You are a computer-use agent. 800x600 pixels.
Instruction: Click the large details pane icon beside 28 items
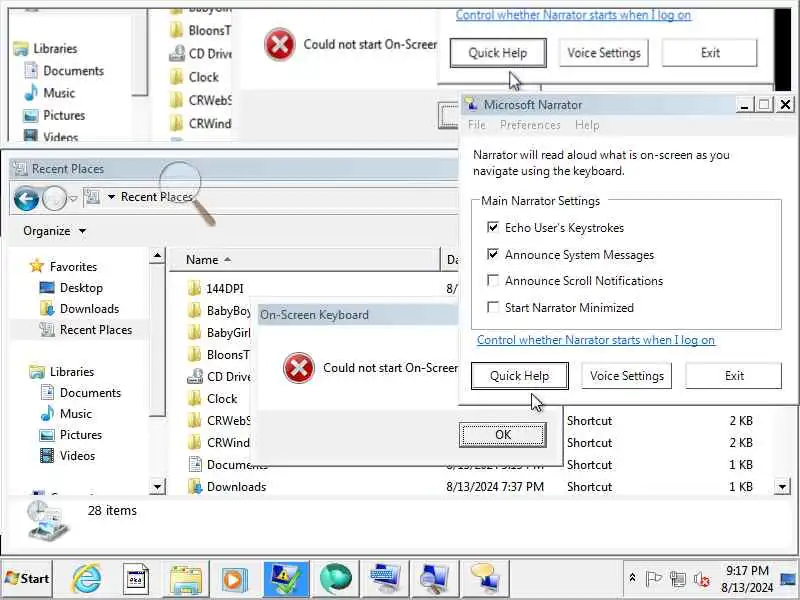[x=47, y=520]
